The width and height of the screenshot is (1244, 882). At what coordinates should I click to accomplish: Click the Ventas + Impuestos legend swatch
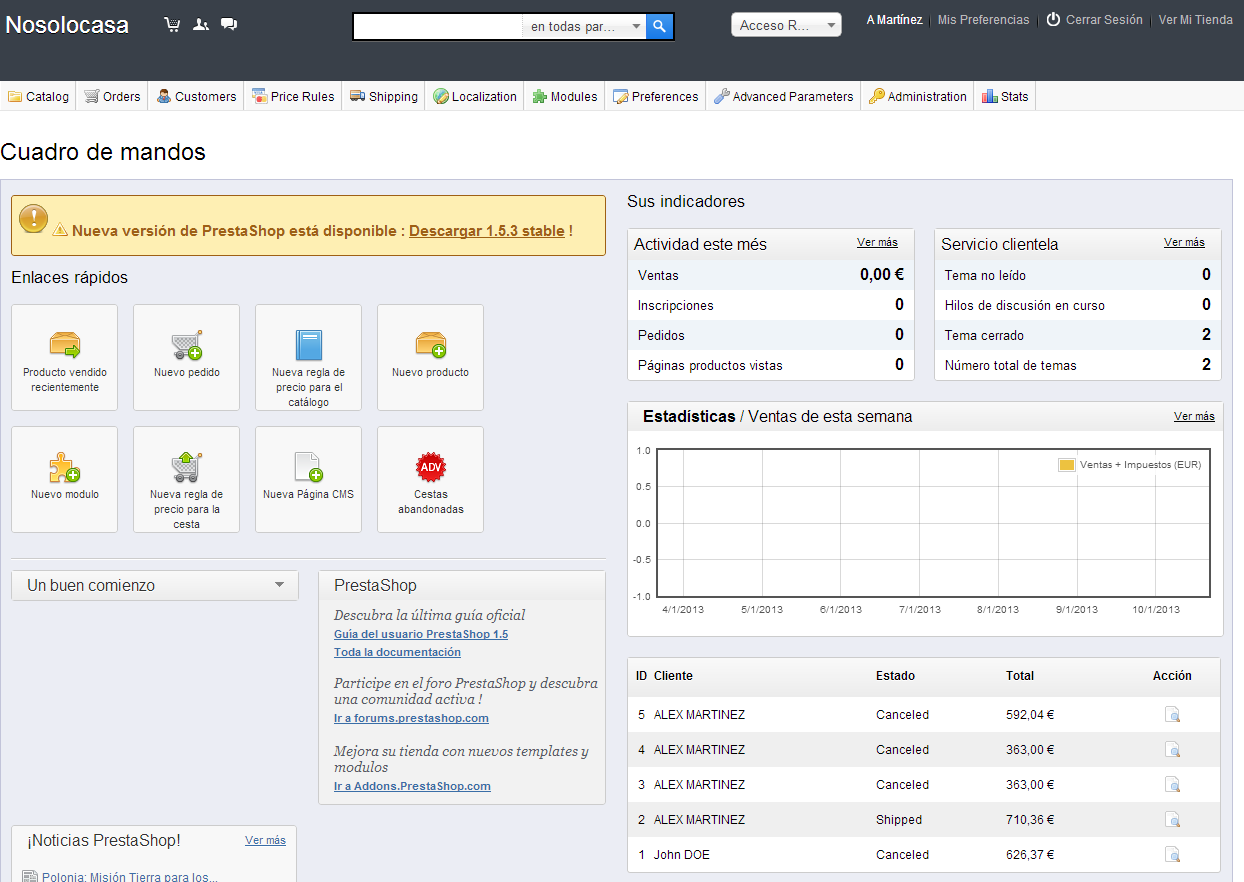point(1066,465)
